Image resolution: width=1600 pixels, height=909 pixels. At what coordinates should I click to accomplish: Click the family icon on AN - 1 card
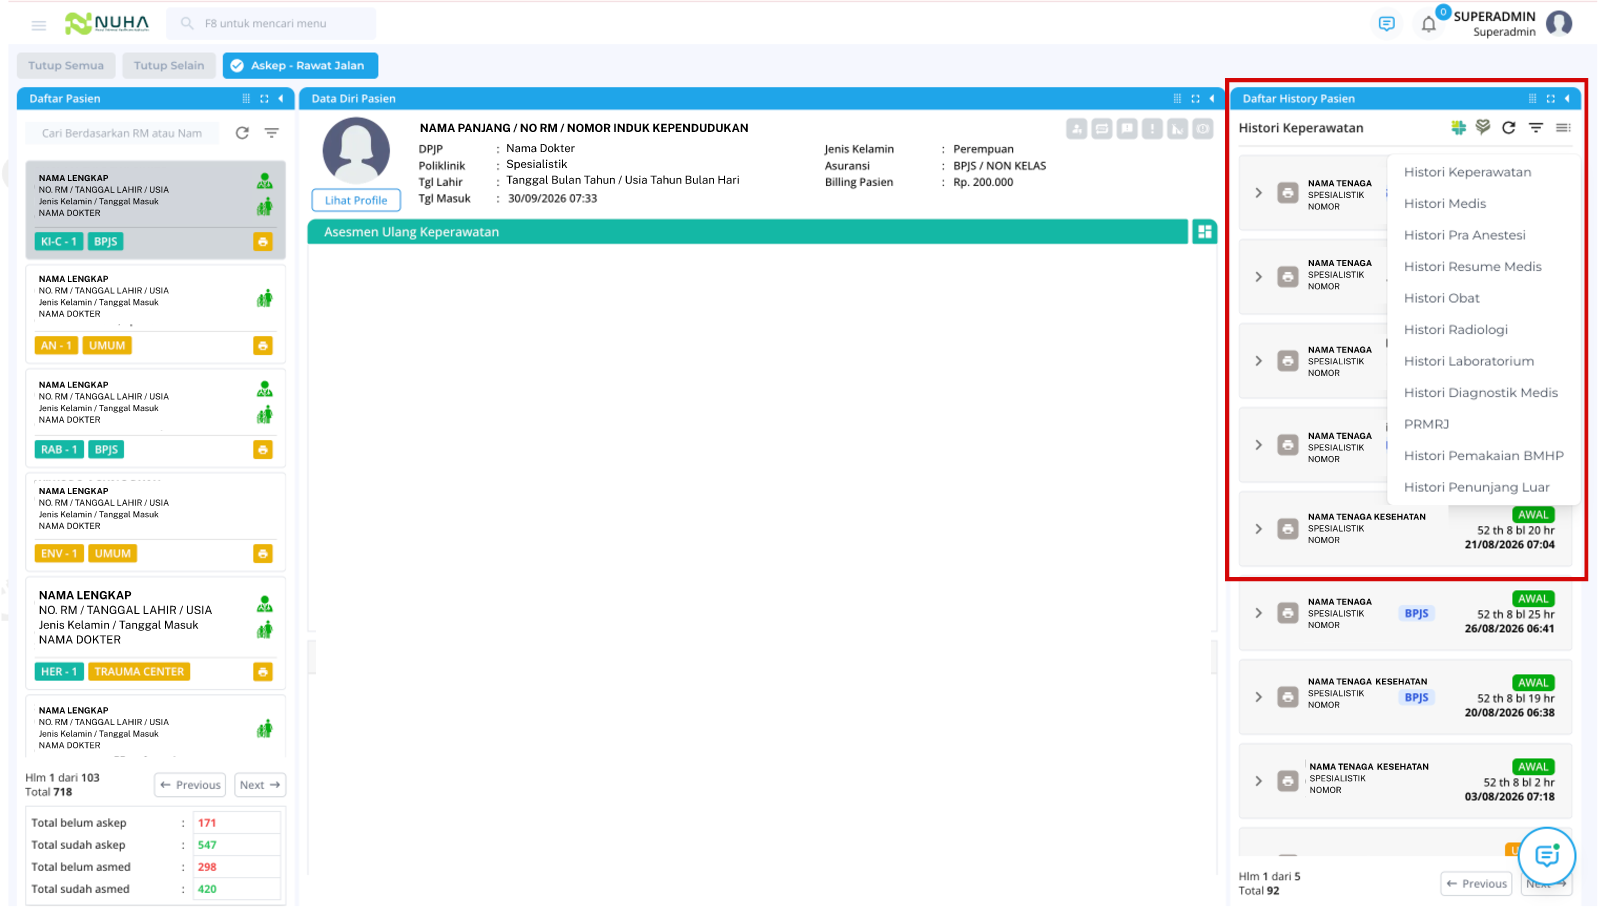click(264, 298)
